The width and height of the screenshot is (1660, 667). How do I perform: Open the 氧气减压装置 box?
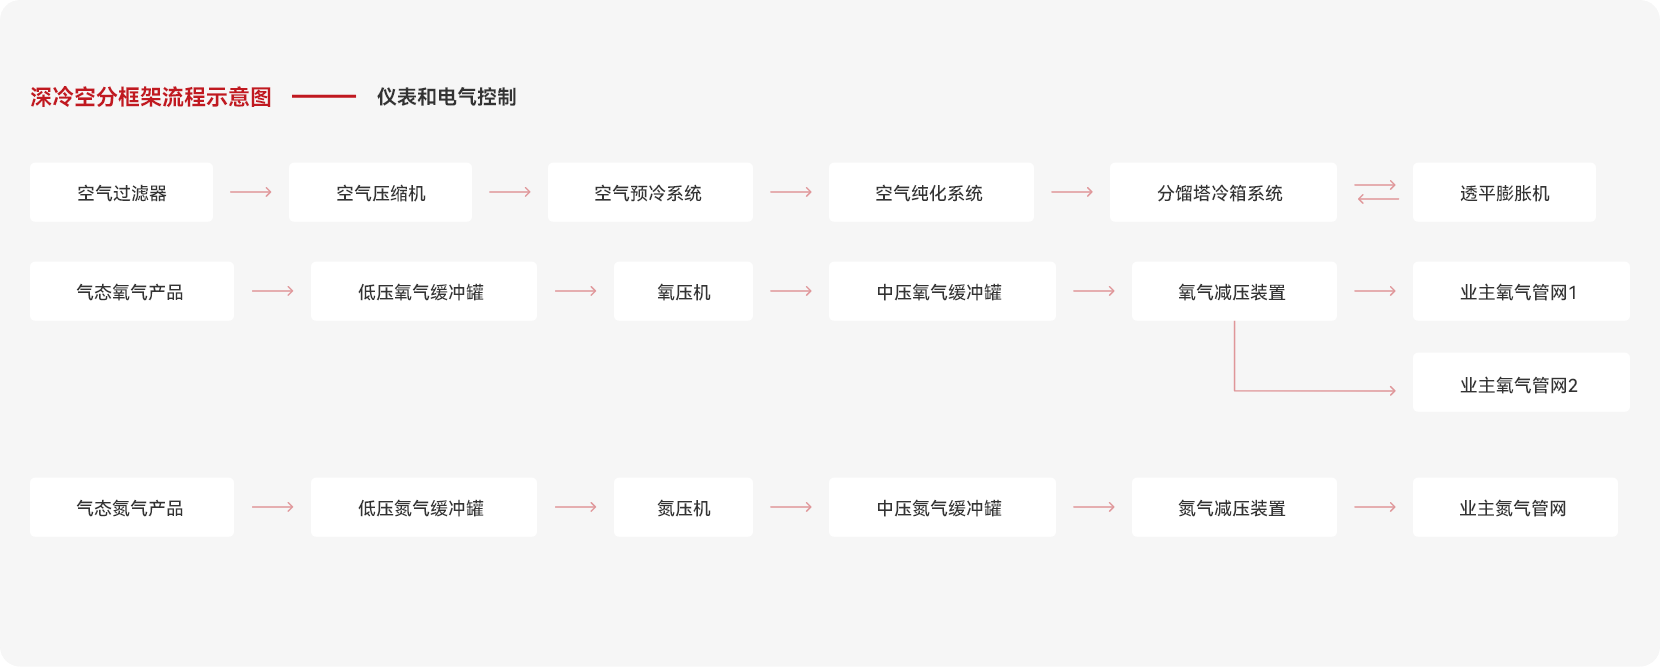pyautogui.click(x=1233, y=292)
